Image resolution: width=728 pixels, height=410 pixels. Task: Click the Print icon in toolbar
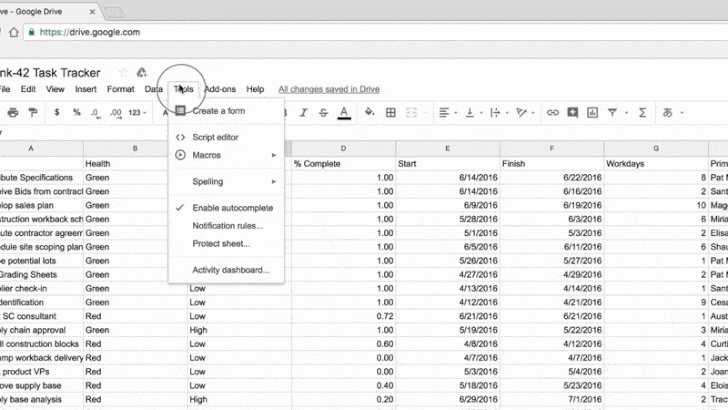tap(13, 112)
